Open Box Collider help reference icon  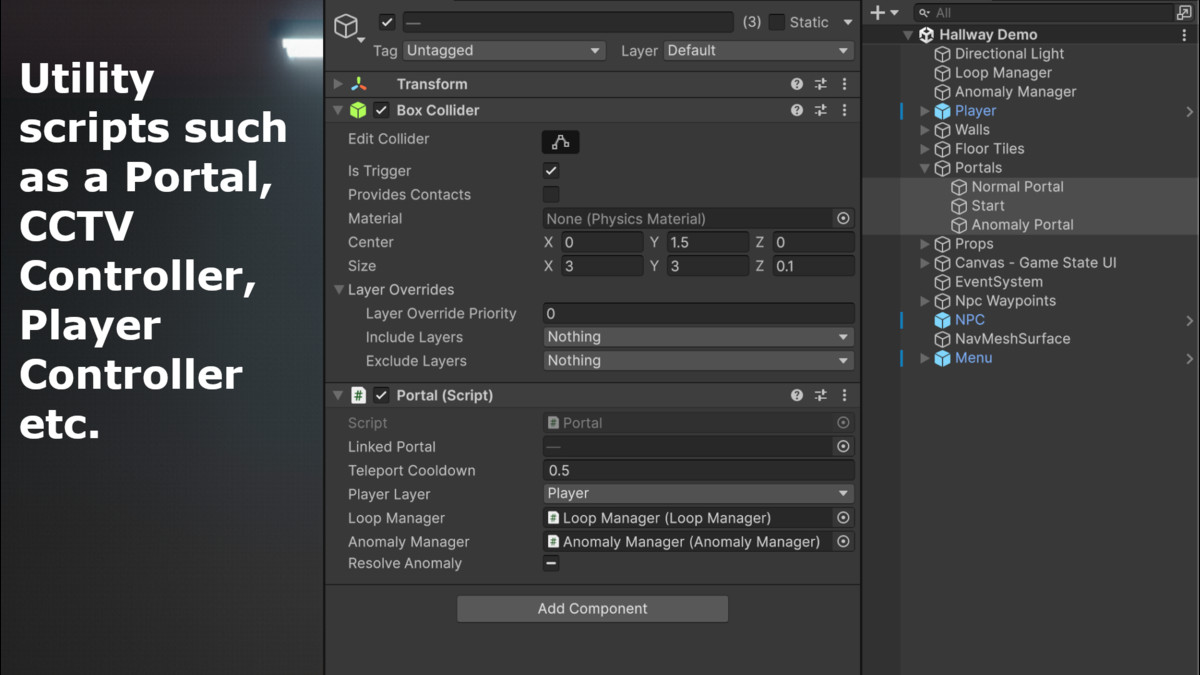797,110
